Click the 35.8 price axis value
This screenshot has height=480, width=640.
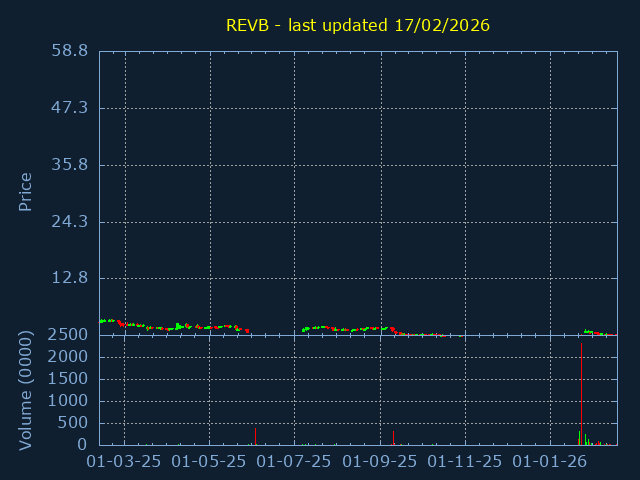(x=70, y=165)
